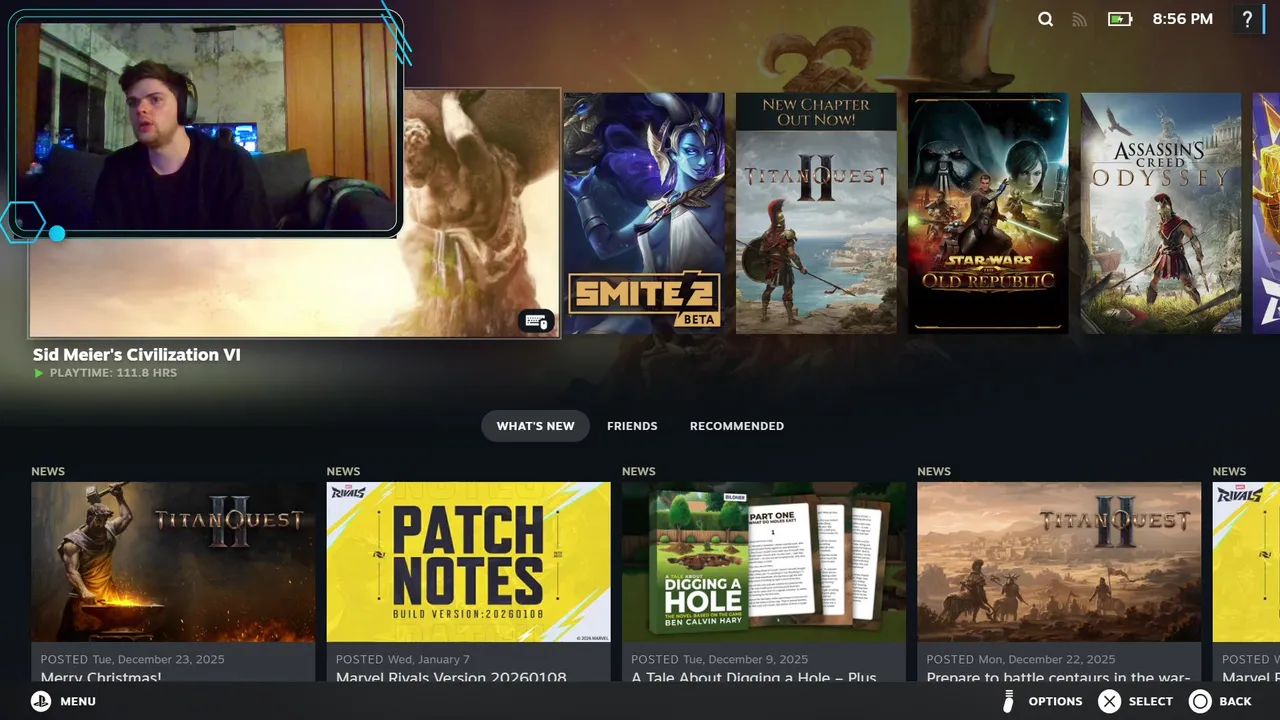1280x720 pixels.
Task: Open the search magnifier icon
Action: tap(1045, 19)
